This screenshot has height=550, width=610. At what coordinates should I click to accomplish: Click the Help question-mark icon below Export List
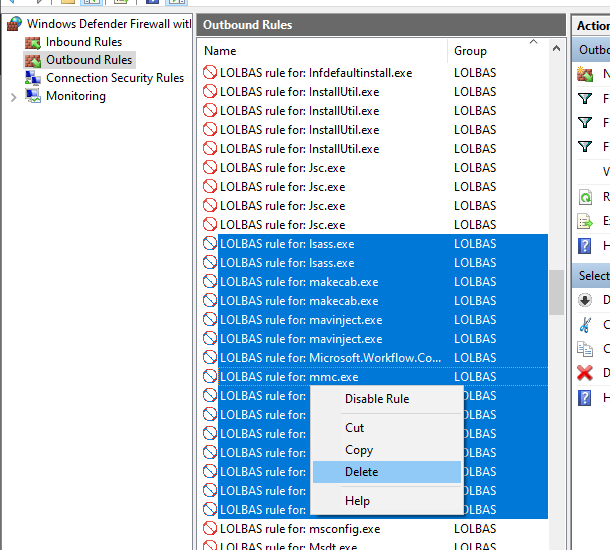(x=585, y=246)
